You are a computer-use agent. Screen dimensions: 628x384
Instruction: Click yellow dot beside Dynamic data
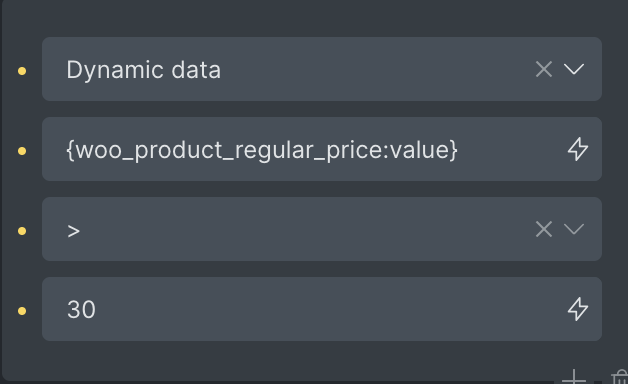tap(22, 71)
